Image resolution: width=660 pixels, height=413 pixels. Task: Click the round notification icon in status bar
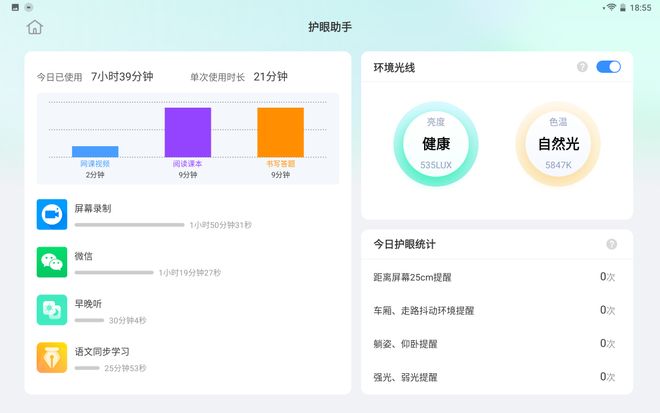coord(29,7)
